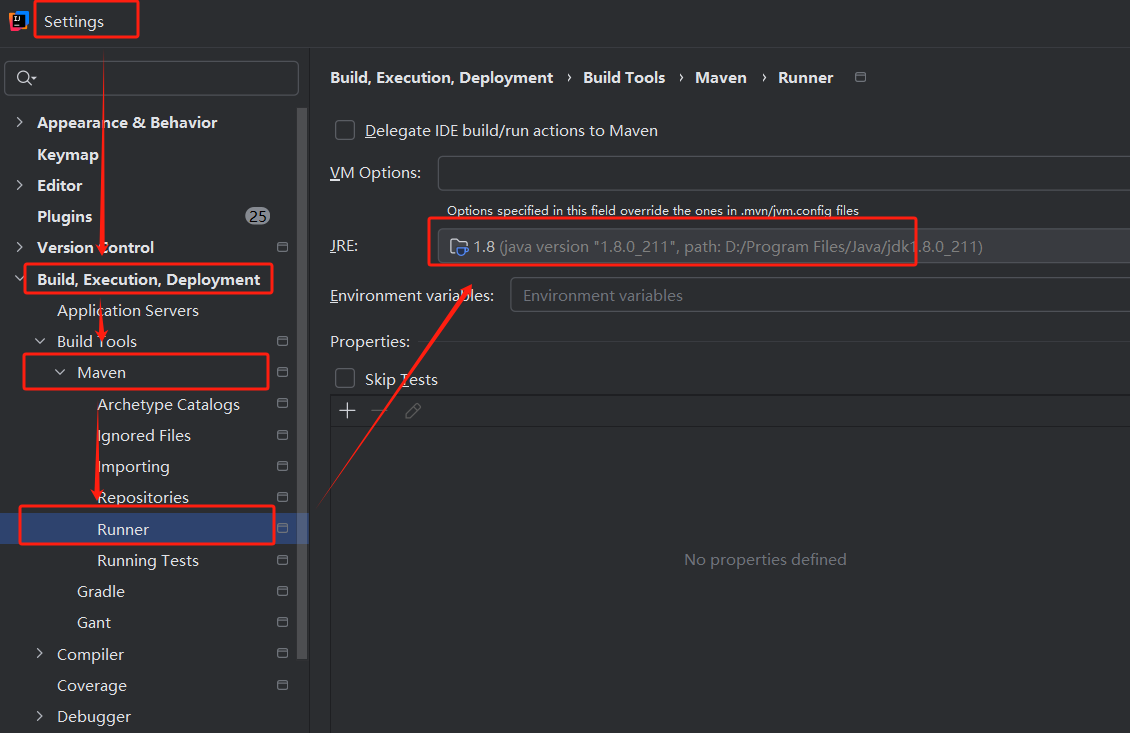Open Maven Importing settings
This screenshot has width=1130, height=733.
[x=133, y=467]
